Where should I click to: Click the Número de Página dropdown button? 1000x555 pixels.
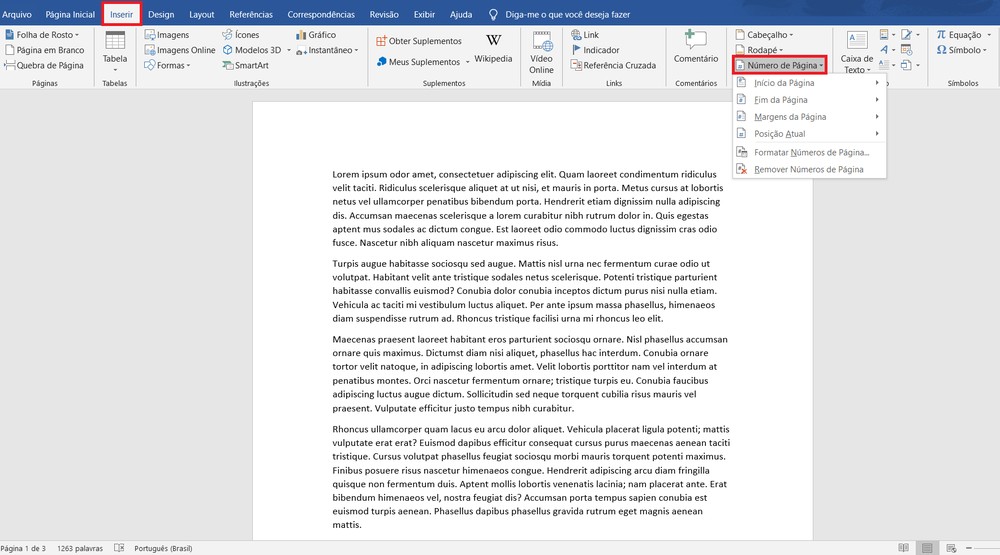point(779,65)
